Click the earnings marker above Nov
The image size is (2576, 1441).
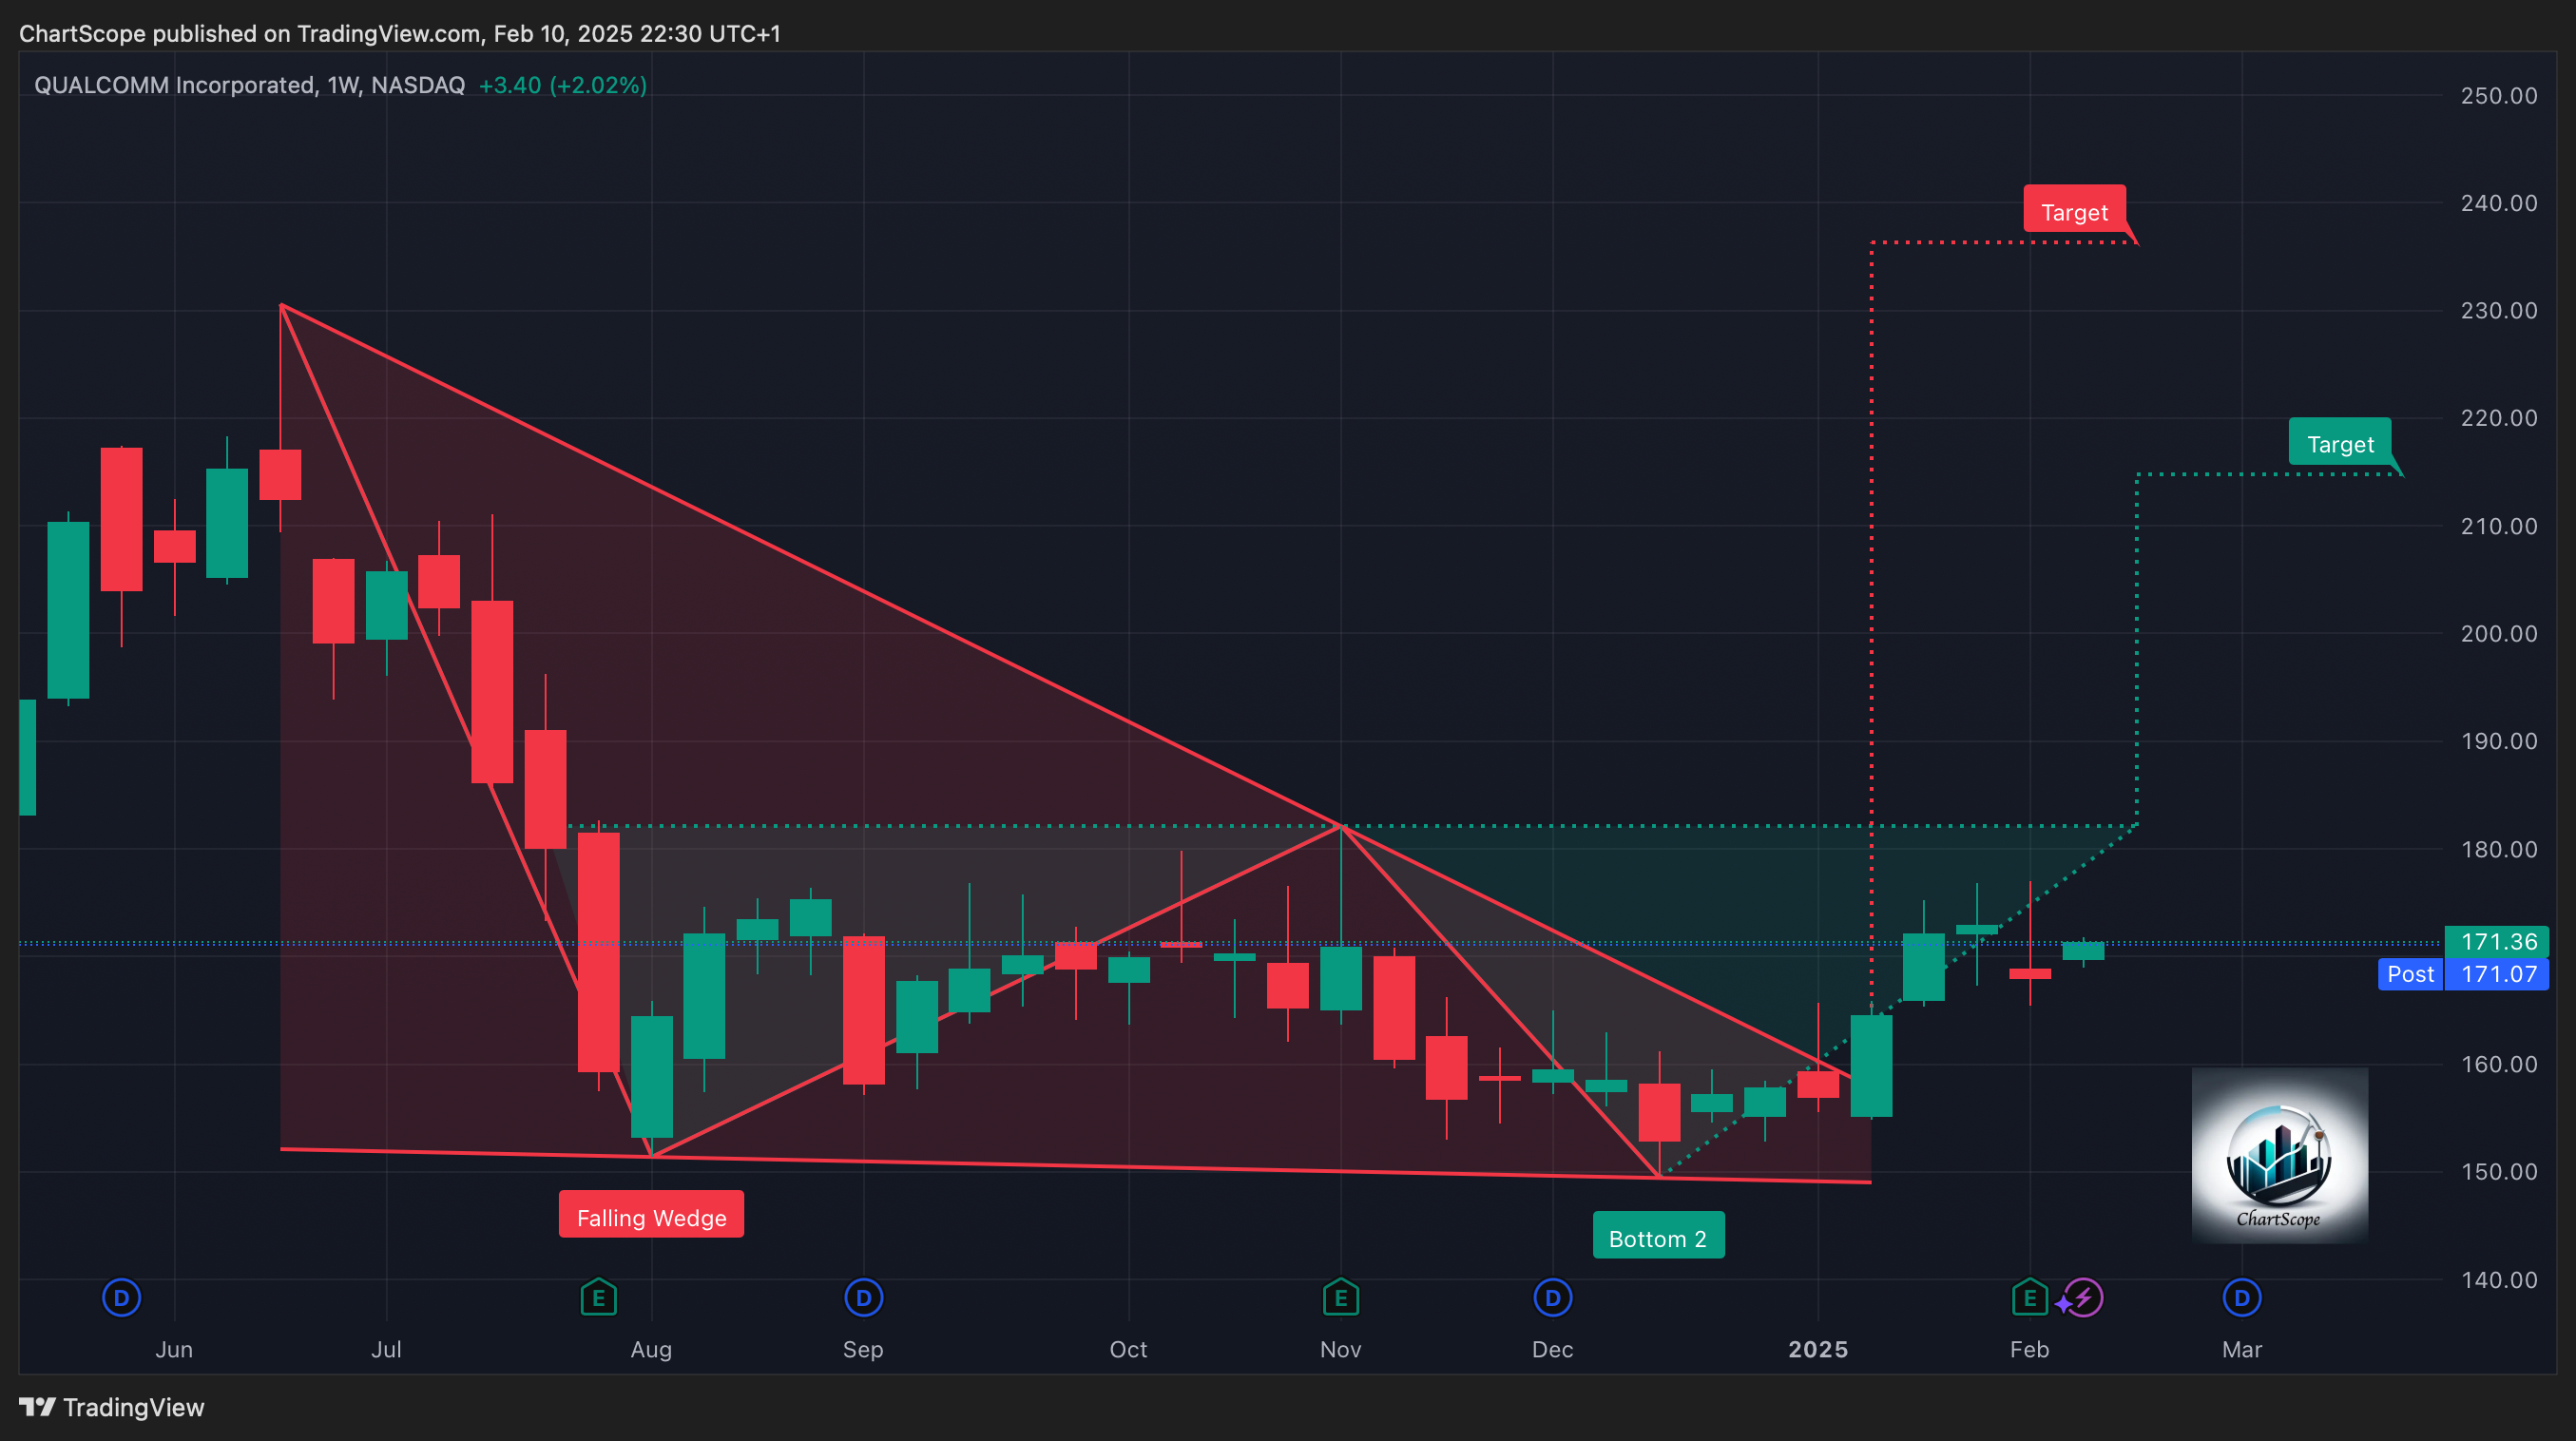coord(1340,1298)
